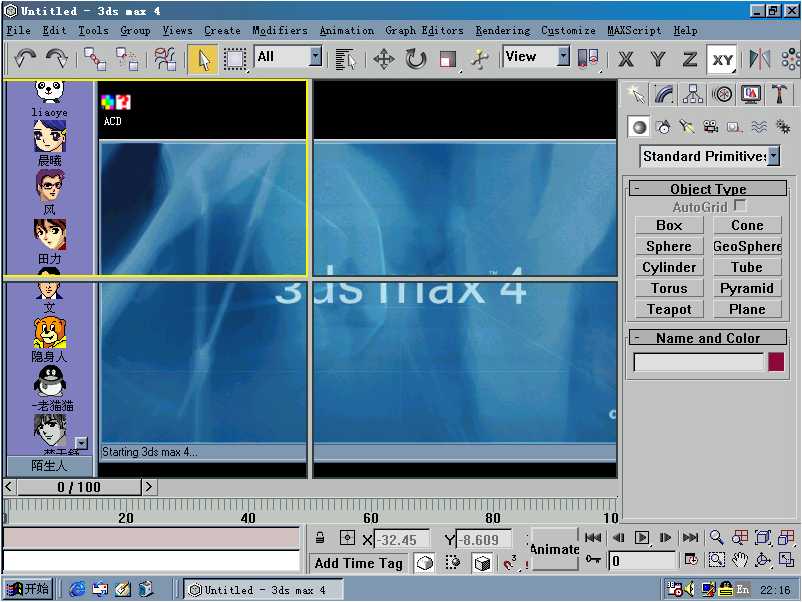Click the Zoom magnifier viewport control

tap(716, 538)
